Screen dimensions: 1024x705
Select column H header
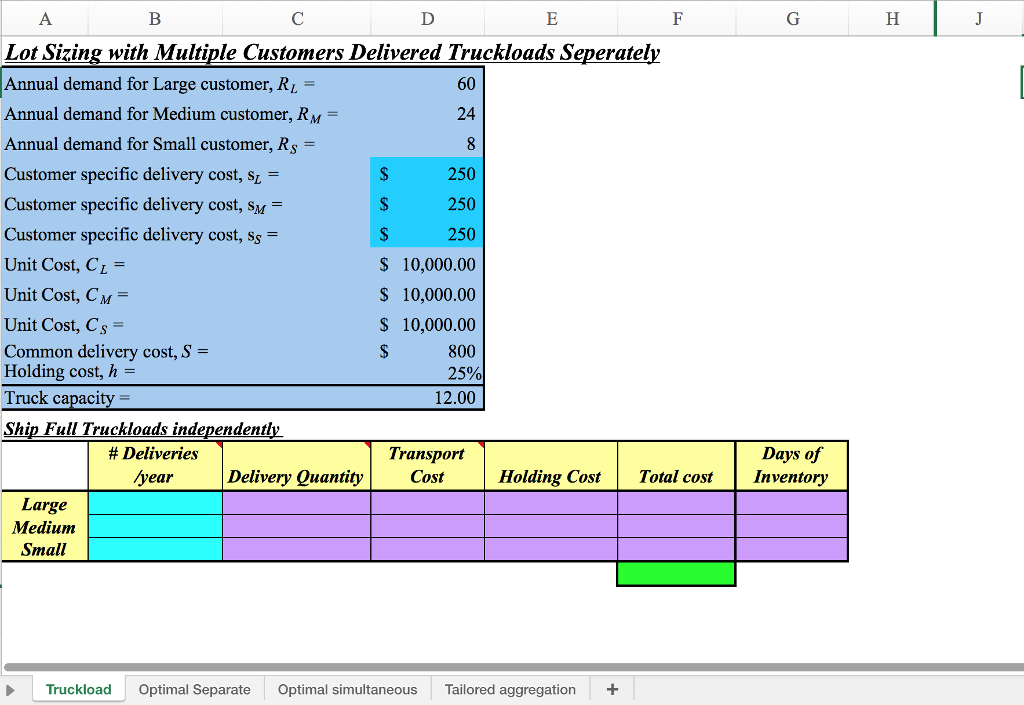[x=892, y=18]
